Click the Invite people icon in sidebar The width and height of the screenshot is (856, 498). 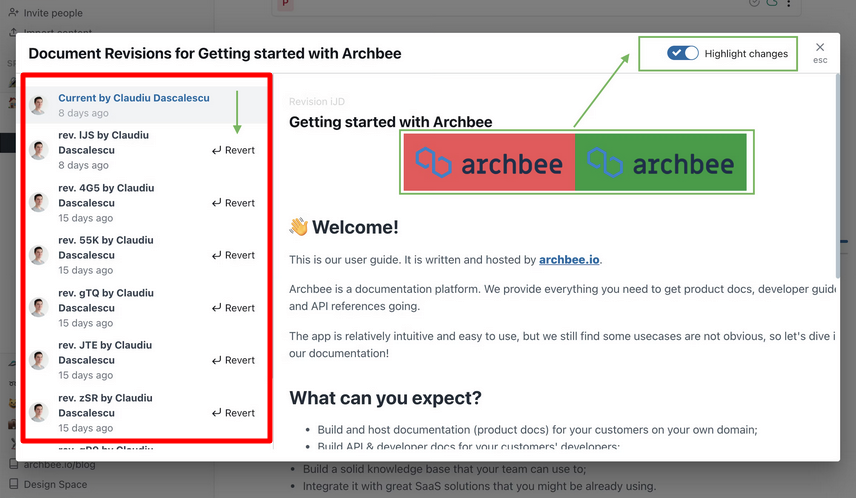(x=13, y=12)
